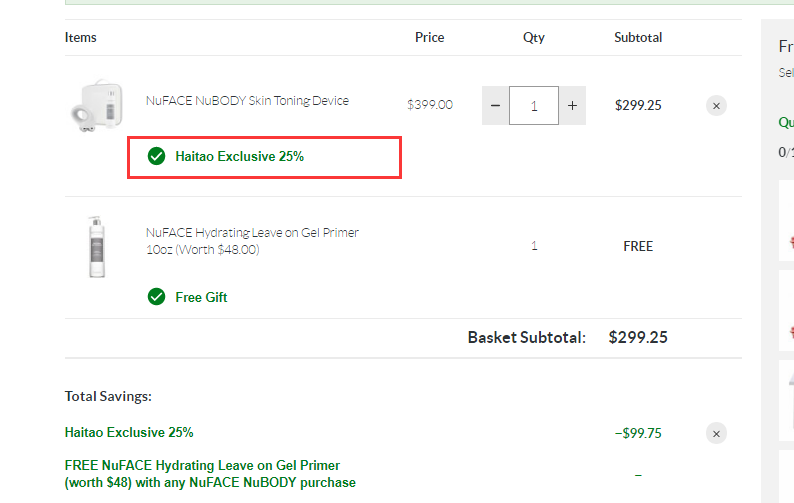Screen dimensions: 794x503
Task: Click the FREE NuFACE Hydrating Gel Primer offer text
Action: [x=210, y=474]
